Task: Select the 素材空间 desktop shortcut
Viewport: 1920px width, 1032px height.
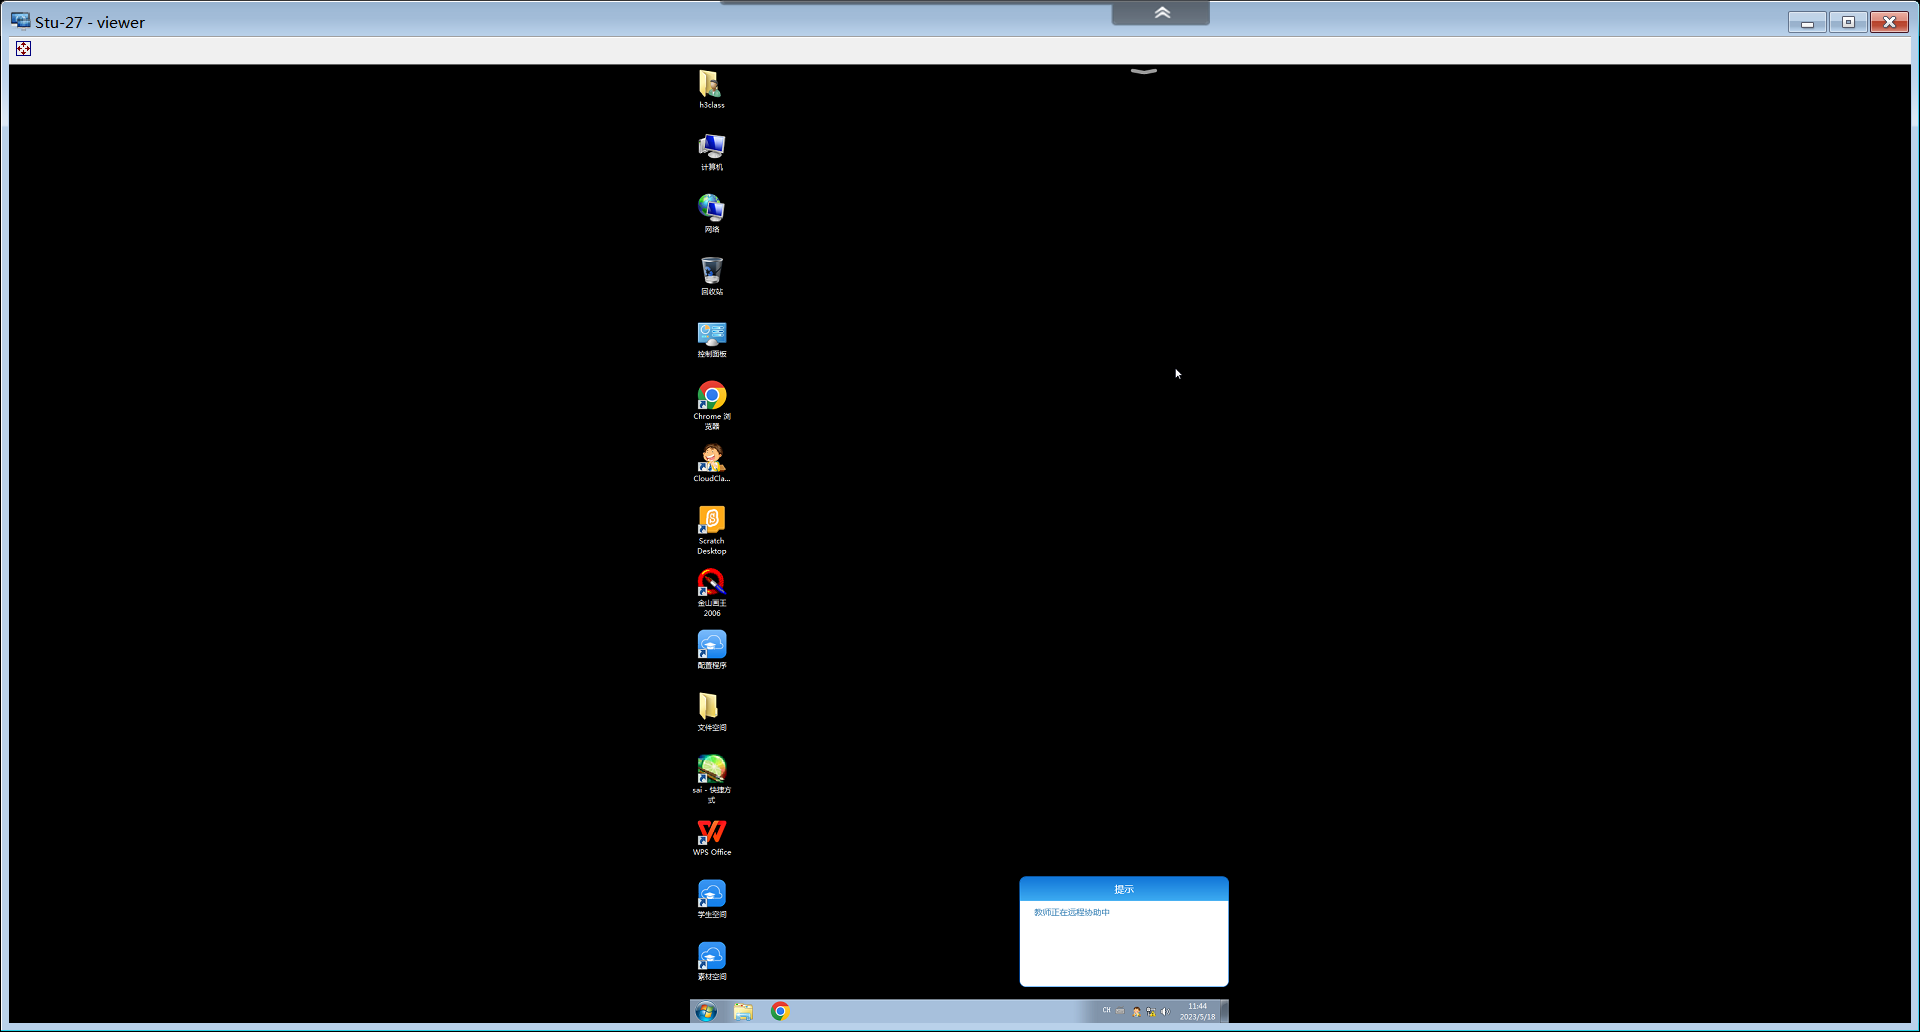Action: [711, 961]
